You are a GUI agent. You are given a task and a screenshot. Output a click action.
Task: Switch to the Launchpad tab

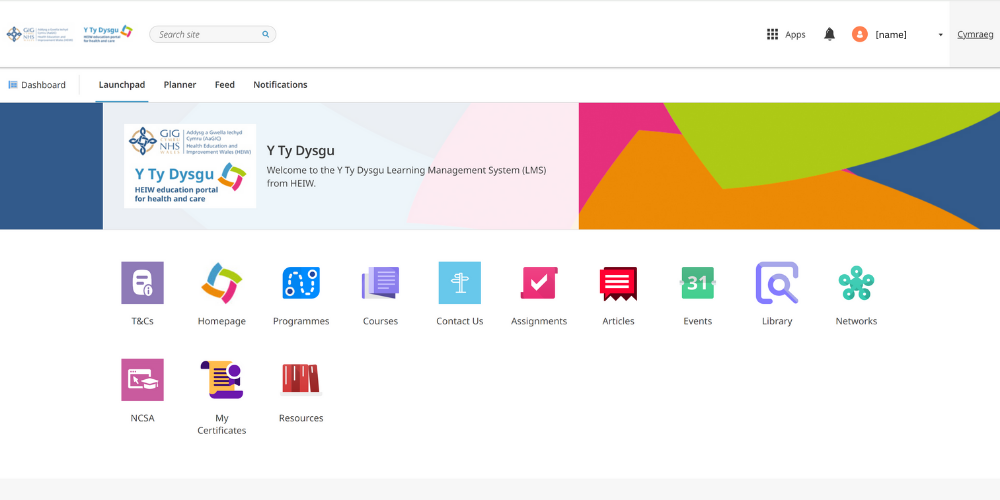122,85
